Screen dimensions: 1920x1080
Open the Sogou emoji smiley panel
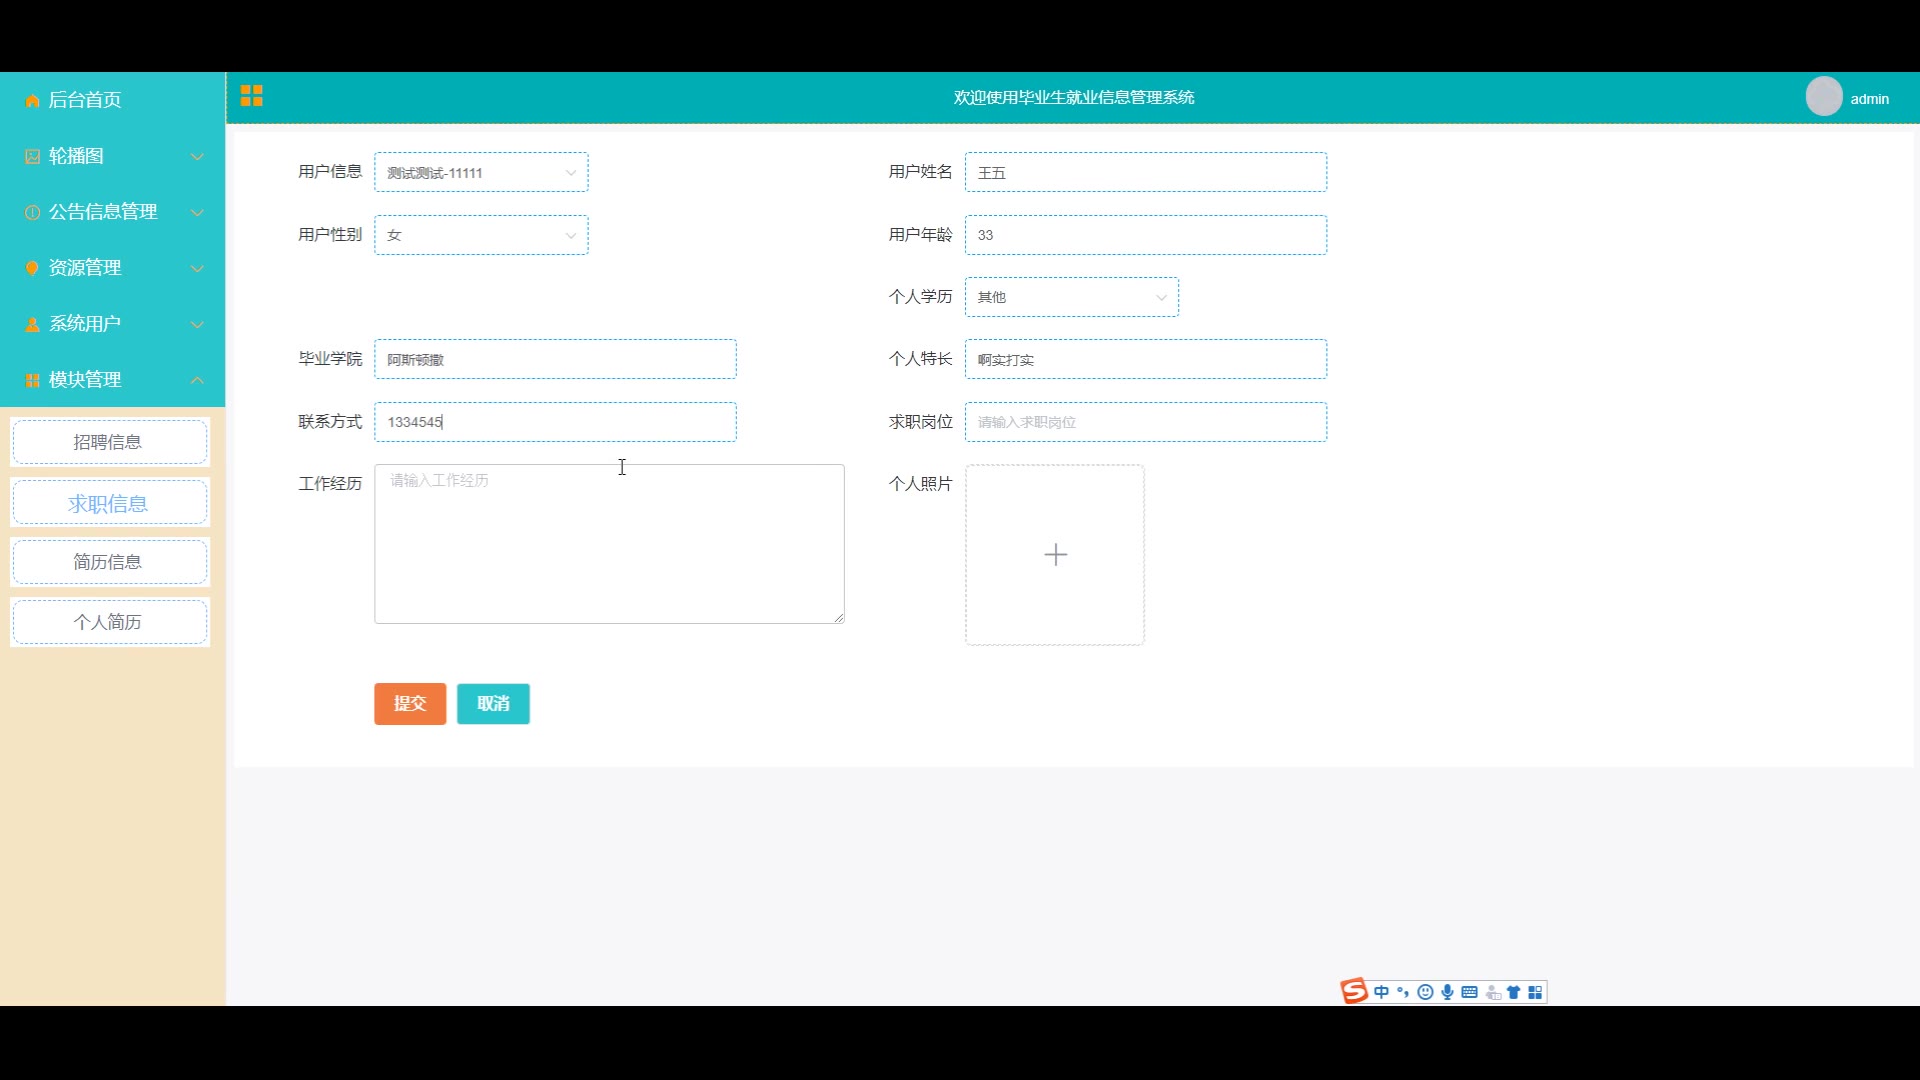point(1425,992)
